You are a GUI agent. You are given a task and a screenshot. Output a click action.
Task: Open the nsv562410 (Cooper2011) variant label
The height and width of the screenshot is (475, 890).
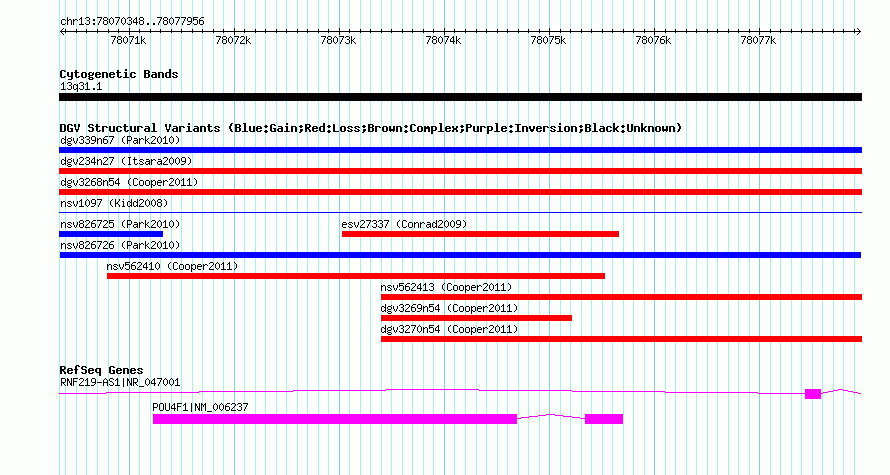pyautogui.click(x=173, y=266)
